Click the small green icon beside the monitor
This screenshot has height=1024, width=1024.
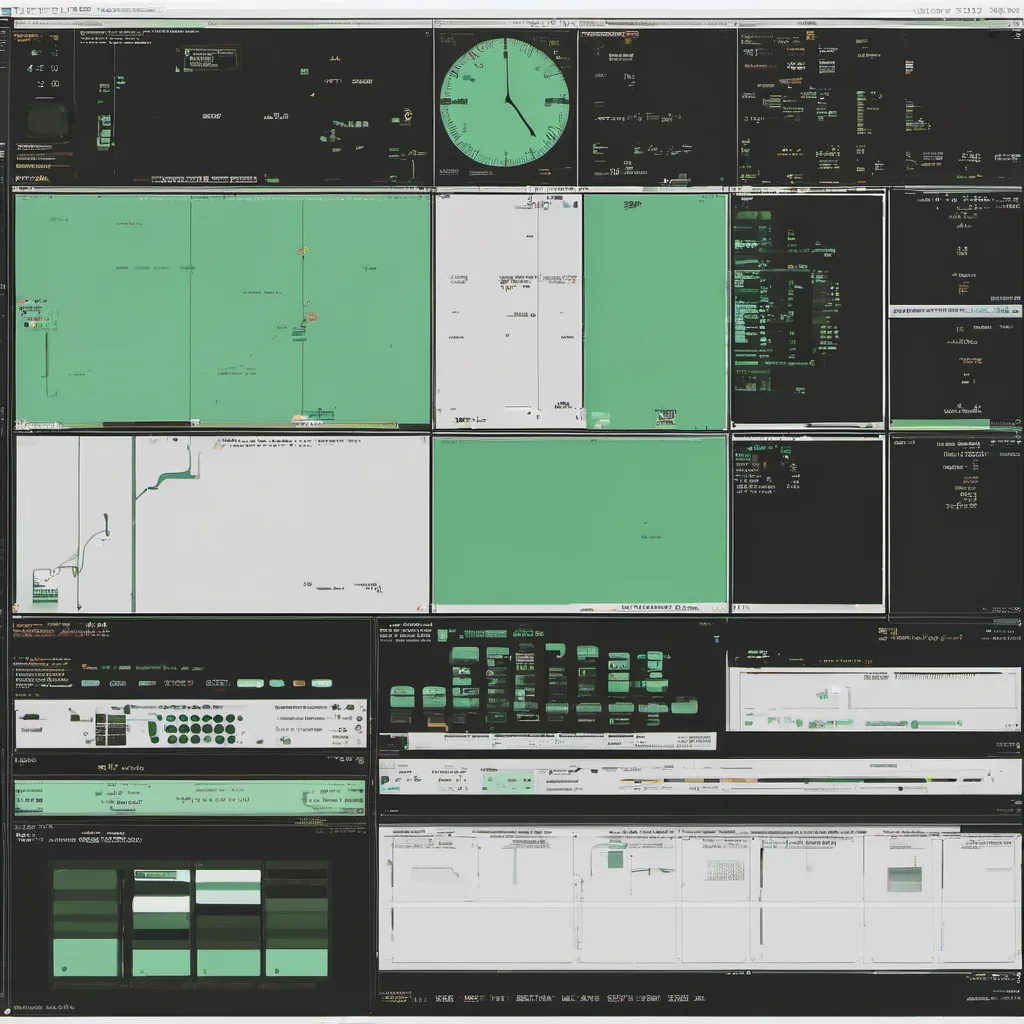pos(104,131)
